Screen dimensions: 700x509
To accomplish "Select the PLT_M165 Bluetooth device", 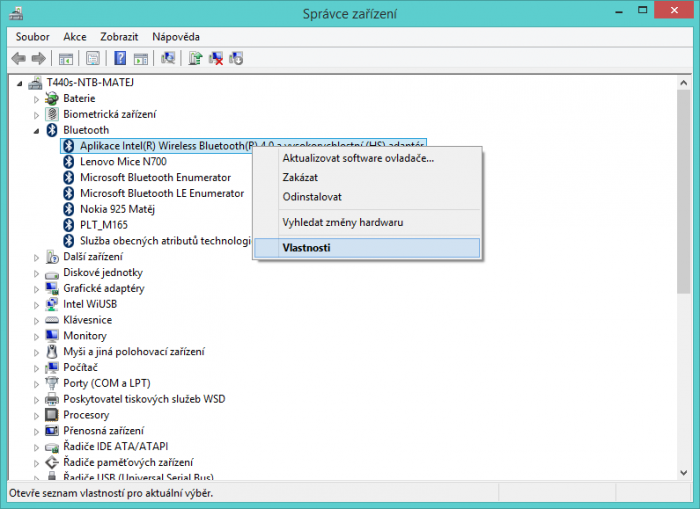I will point(105,225).
